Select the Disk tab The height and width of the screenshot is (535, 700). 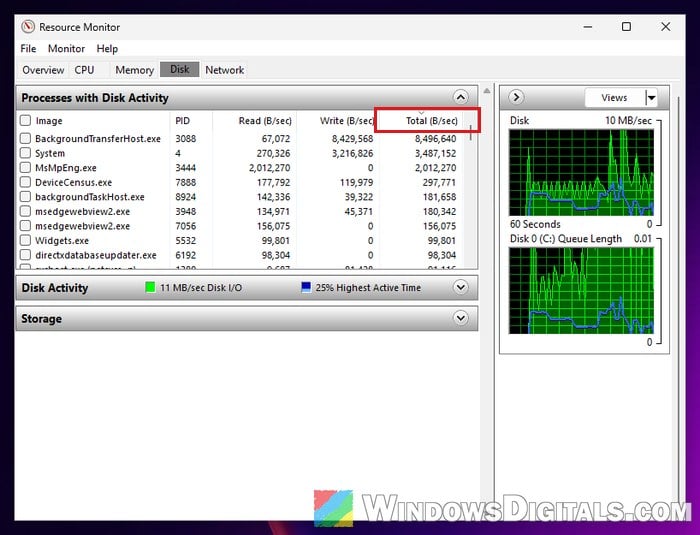click(x=179, y=69)
